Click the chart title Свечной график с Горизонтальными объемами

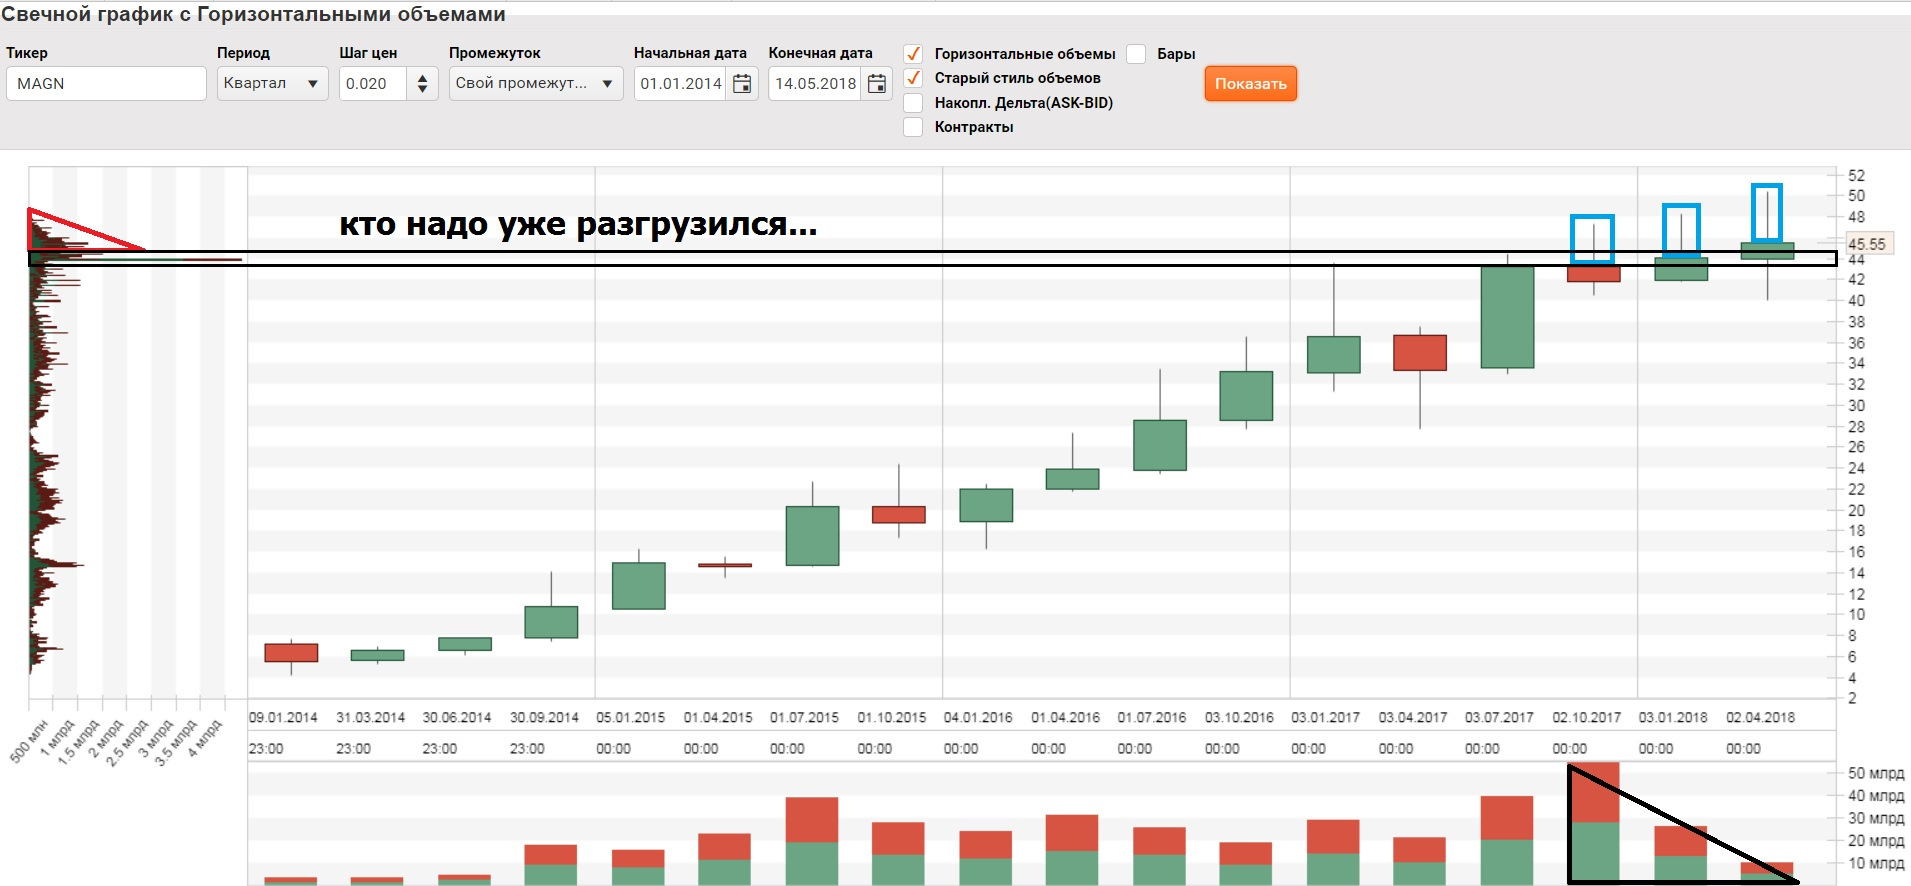[x=253, y=14]
